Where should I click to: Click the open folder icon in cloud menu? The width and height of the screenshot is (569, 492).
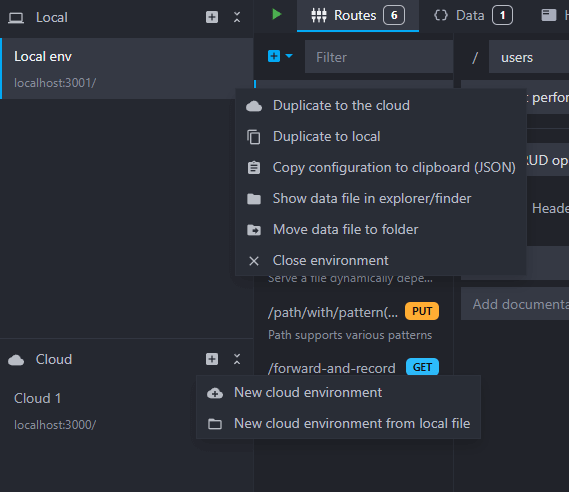(x=215, y=424)
